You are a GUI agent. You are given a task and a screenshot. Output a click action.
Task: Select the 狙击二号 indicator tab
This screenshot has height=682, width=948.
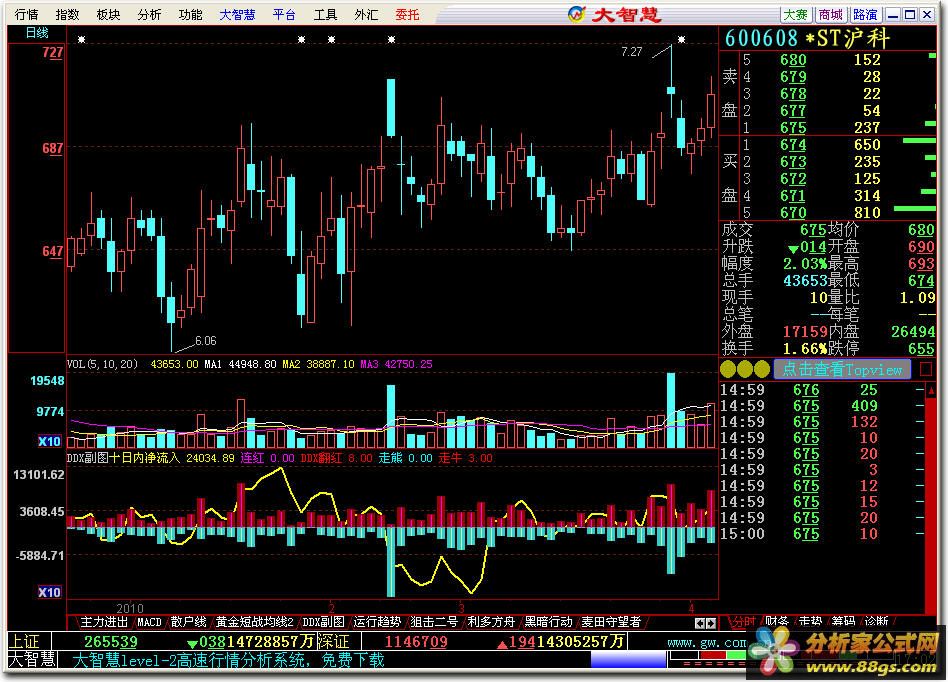[434, 622]
